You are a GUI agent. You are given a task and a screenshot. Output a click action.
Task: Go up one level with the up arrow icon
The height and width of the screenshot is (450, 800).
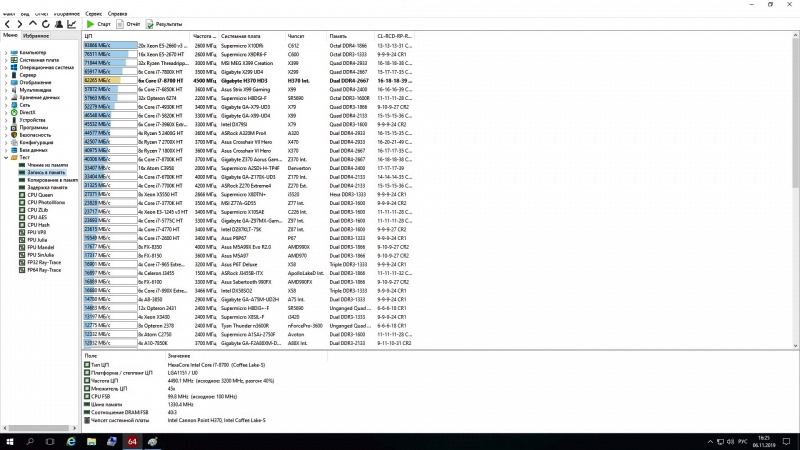tap(33, 24)
